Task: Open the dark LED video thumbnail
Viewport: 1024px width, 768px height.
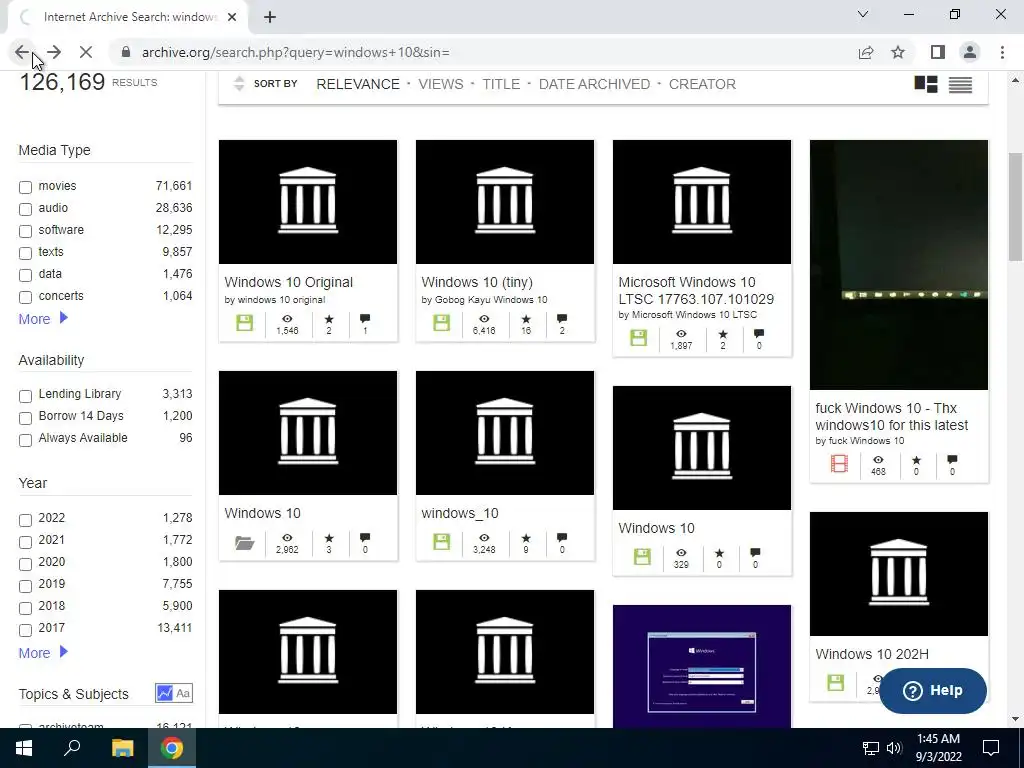Action: coord(899,264)
